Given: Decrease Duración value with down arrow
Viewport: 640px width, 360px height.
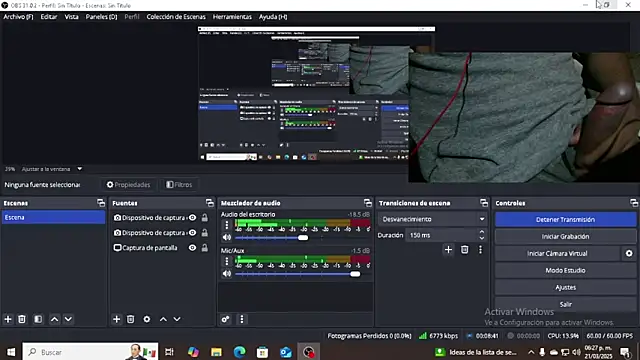Looking at the screenshot, I should [x=482, y=238].
